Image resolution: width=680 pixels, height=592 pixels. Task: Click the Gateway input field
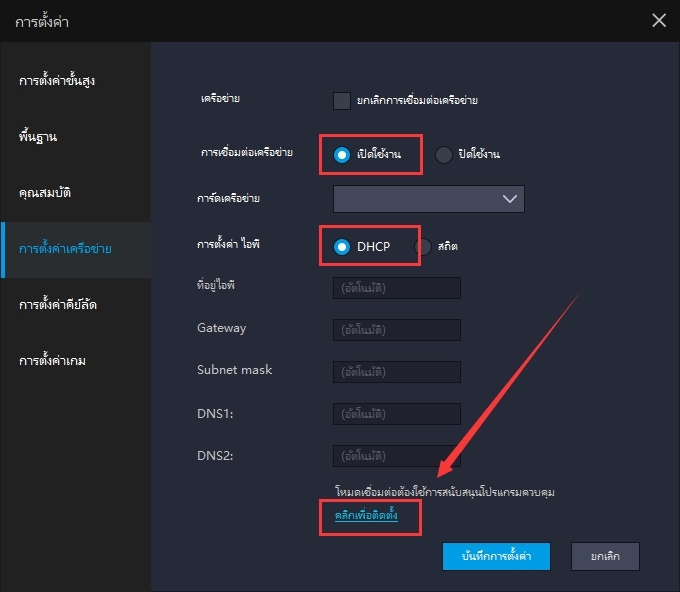397,330
